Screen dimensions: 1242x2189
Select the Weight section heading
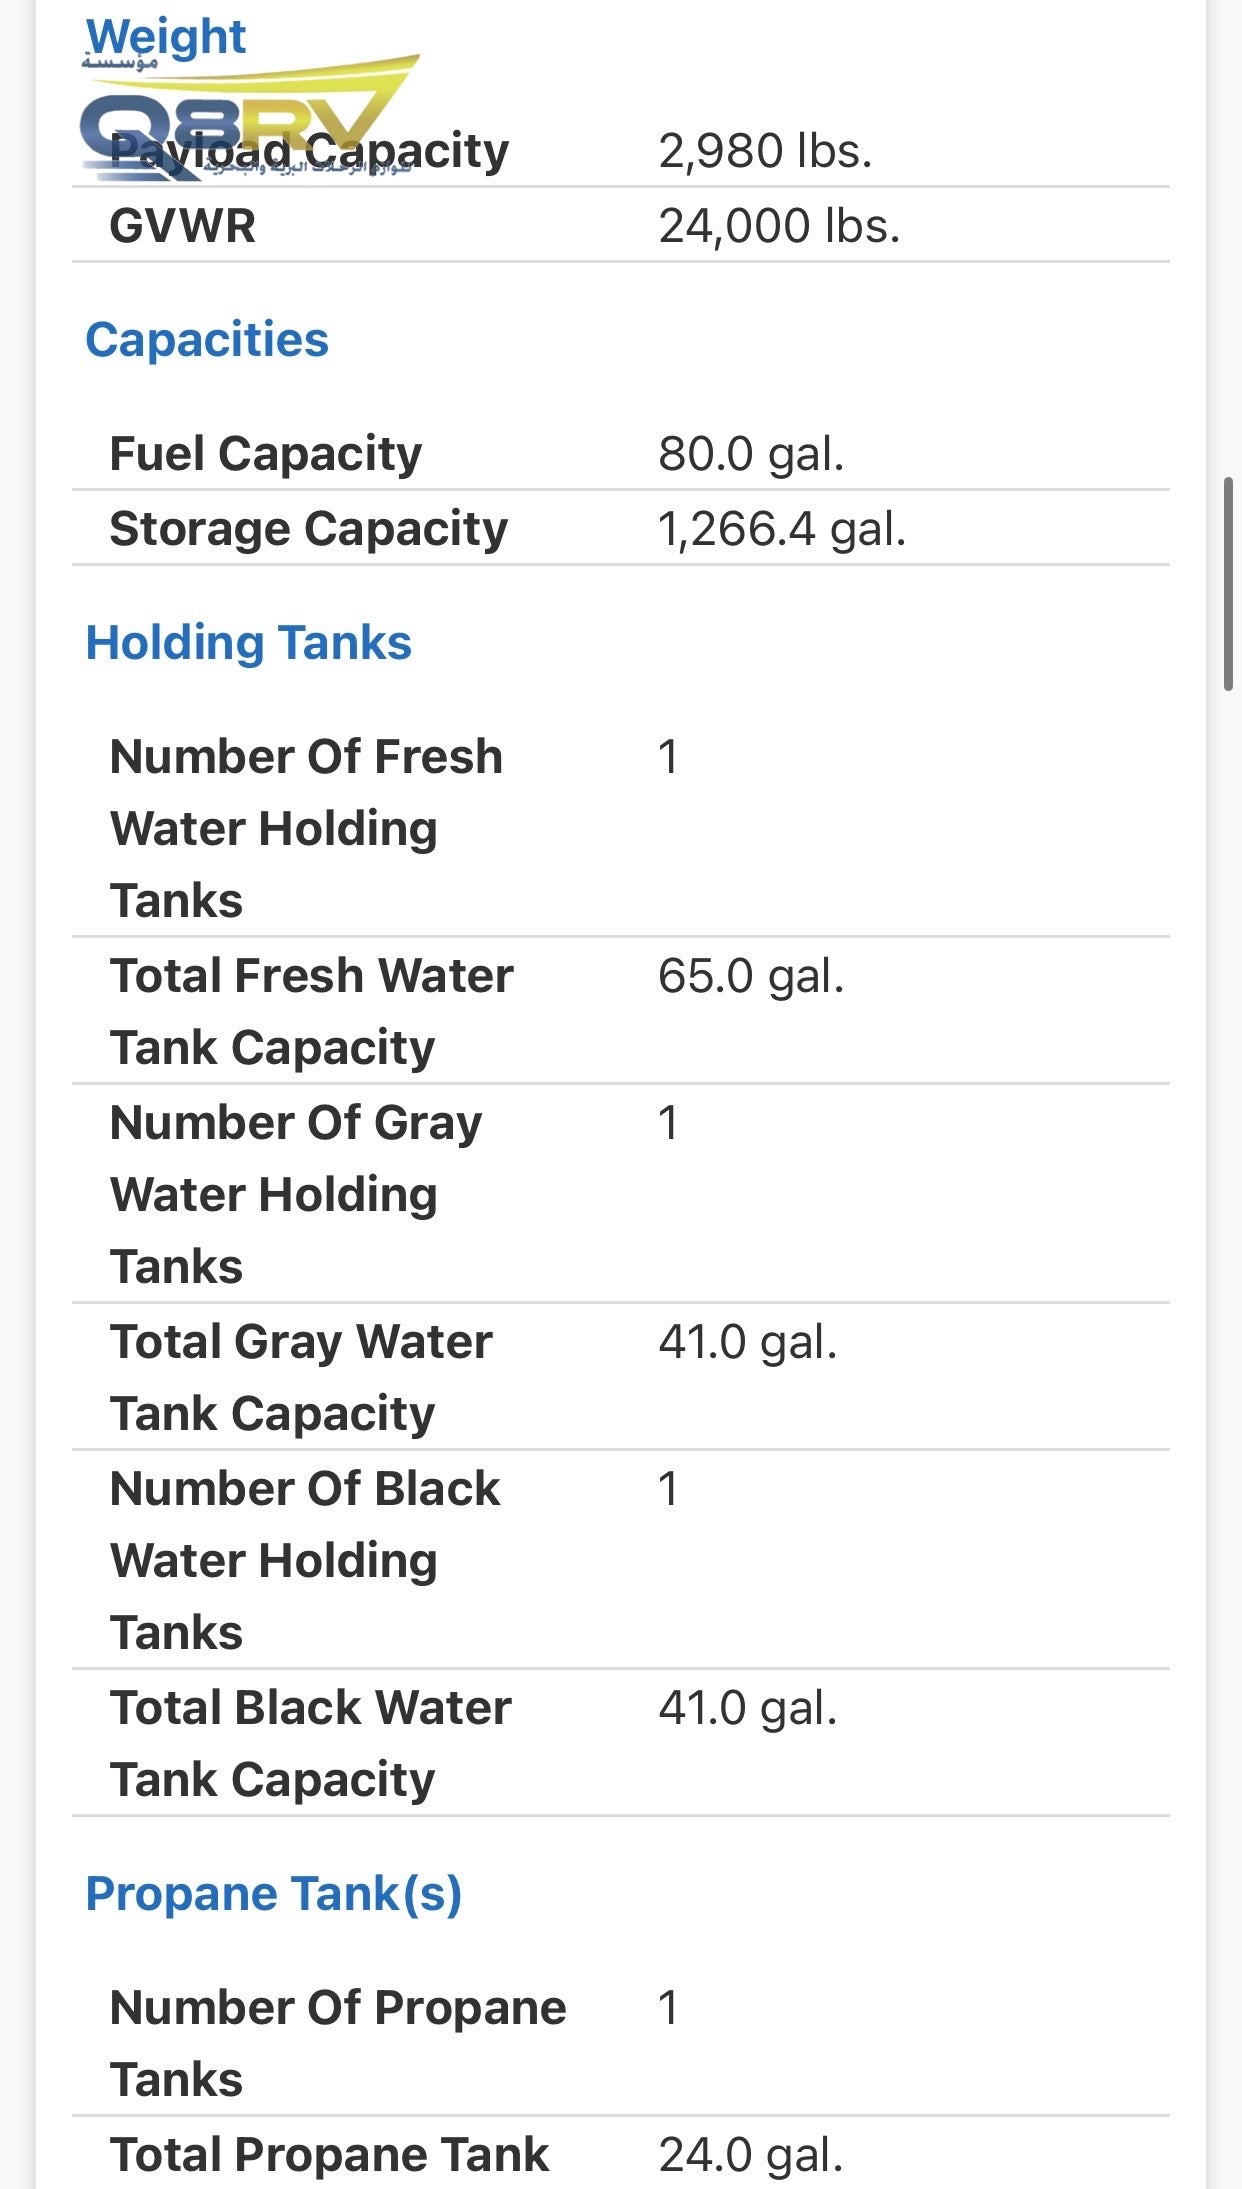(166, 37)
